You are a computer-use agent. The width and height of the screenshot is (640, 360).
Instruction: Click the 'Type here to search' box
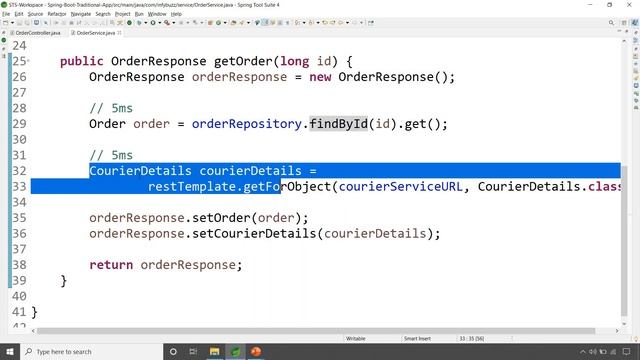pos(91,351)
